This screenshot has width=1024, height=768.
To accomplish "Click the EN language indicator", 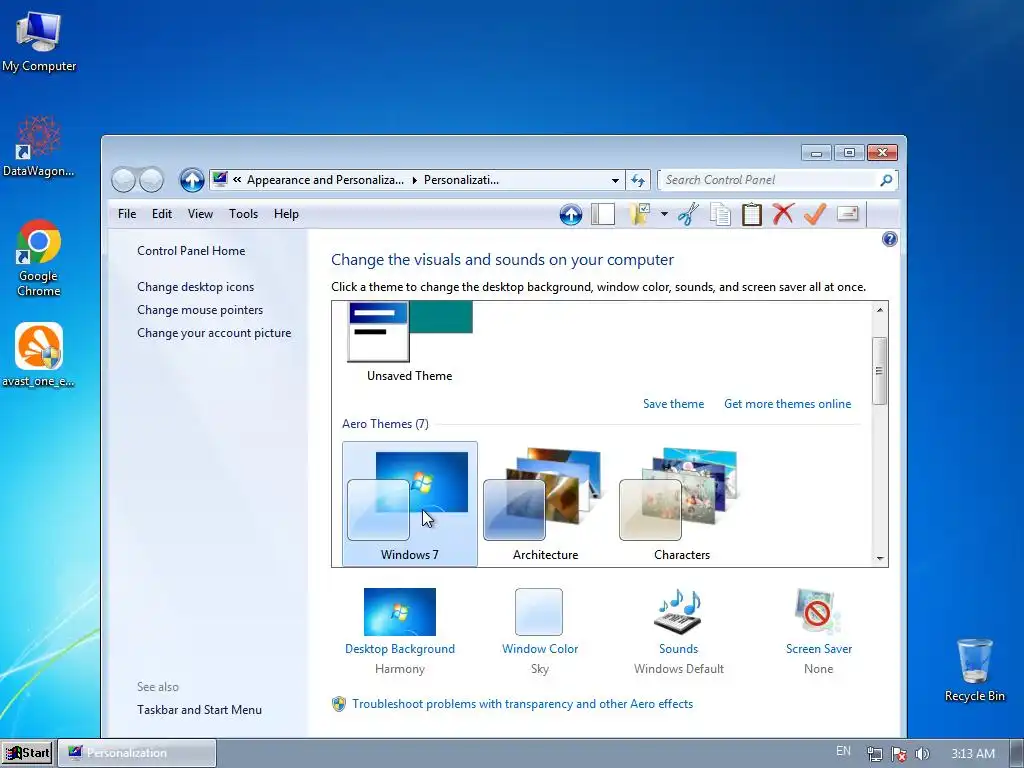I will 843,752.
